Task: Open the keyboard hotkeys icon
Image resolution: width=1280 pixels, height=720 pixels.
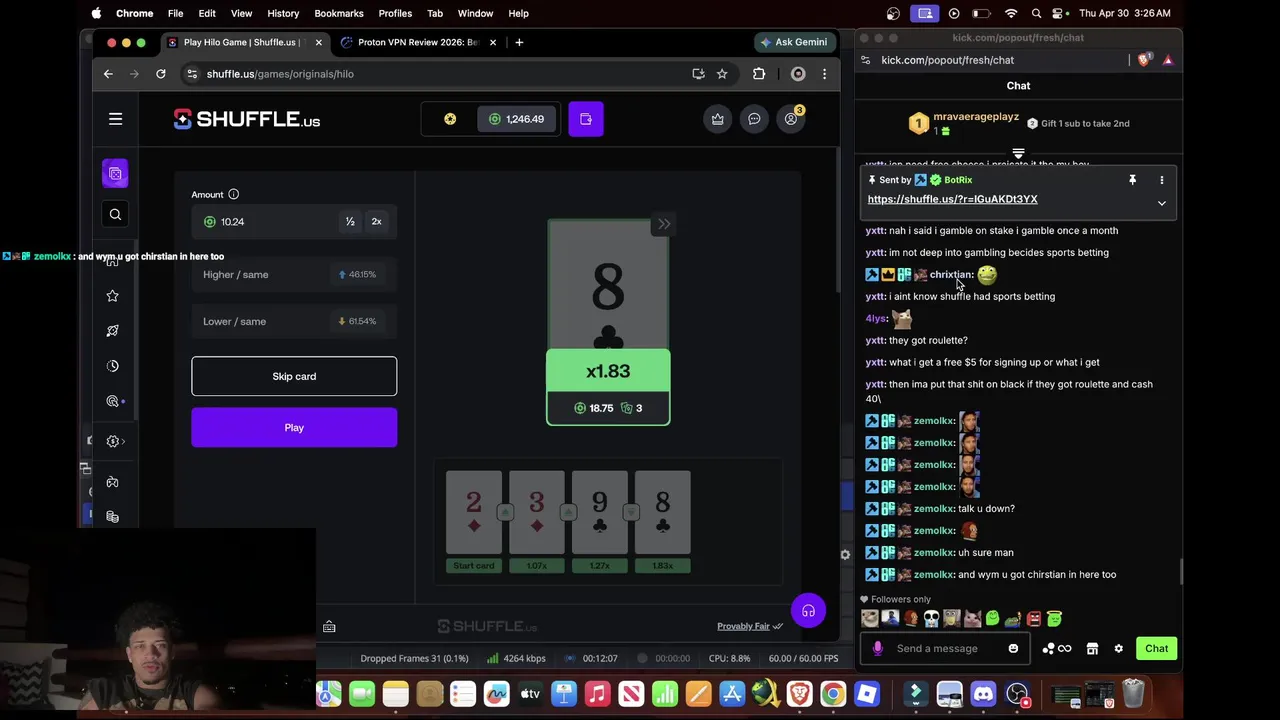Action: tap(329, 627)
